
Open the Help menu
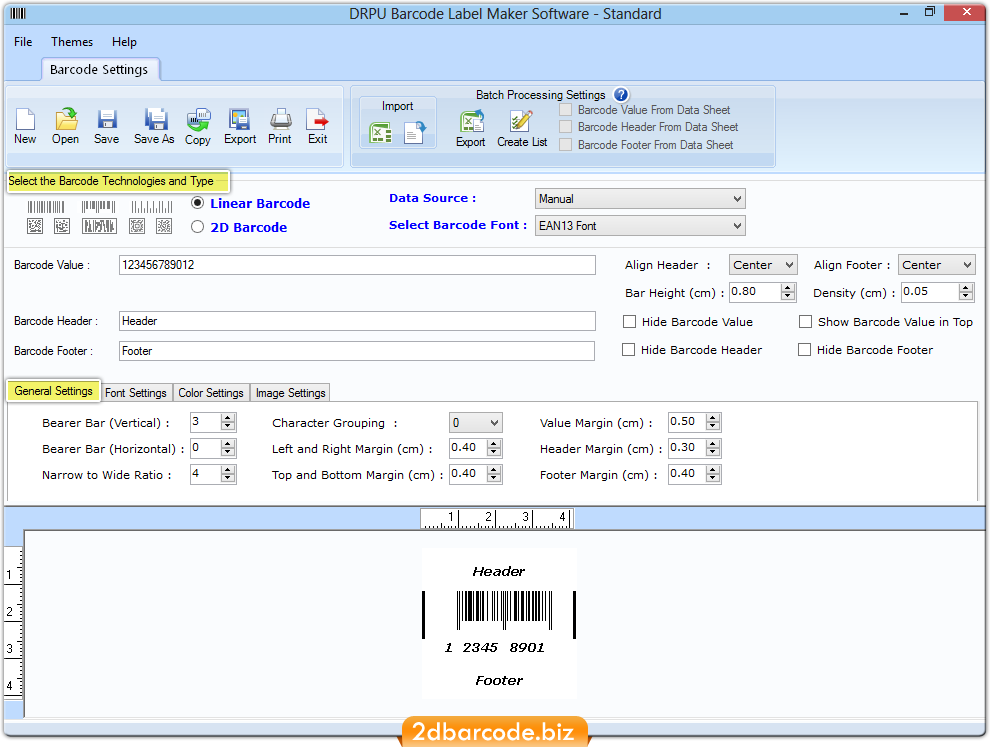(124, 42)
